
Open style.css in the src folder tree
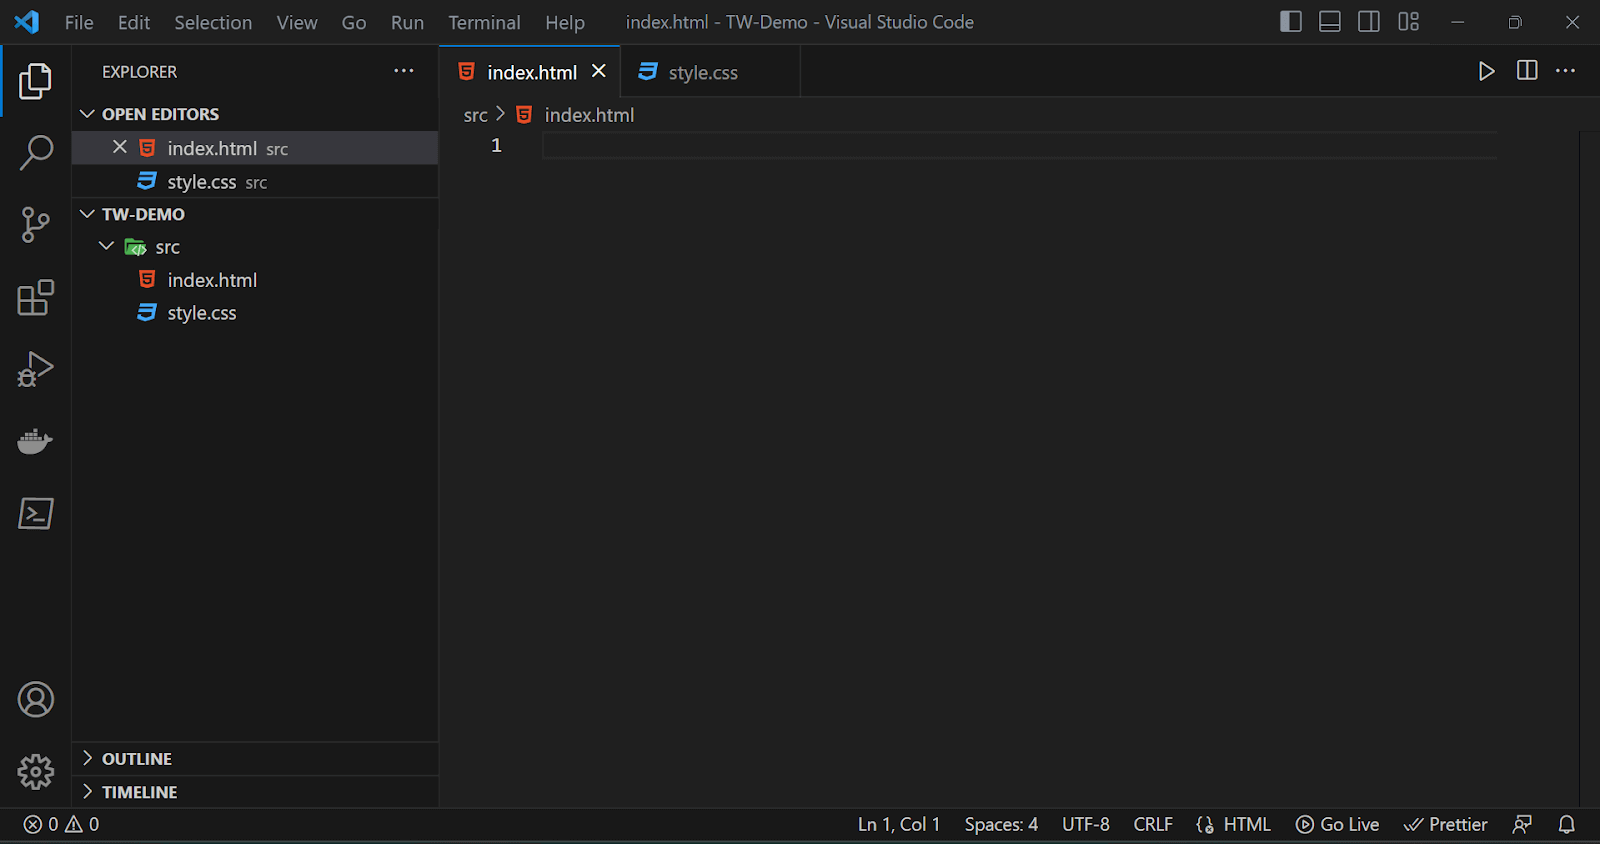click(x=255, y=313)
